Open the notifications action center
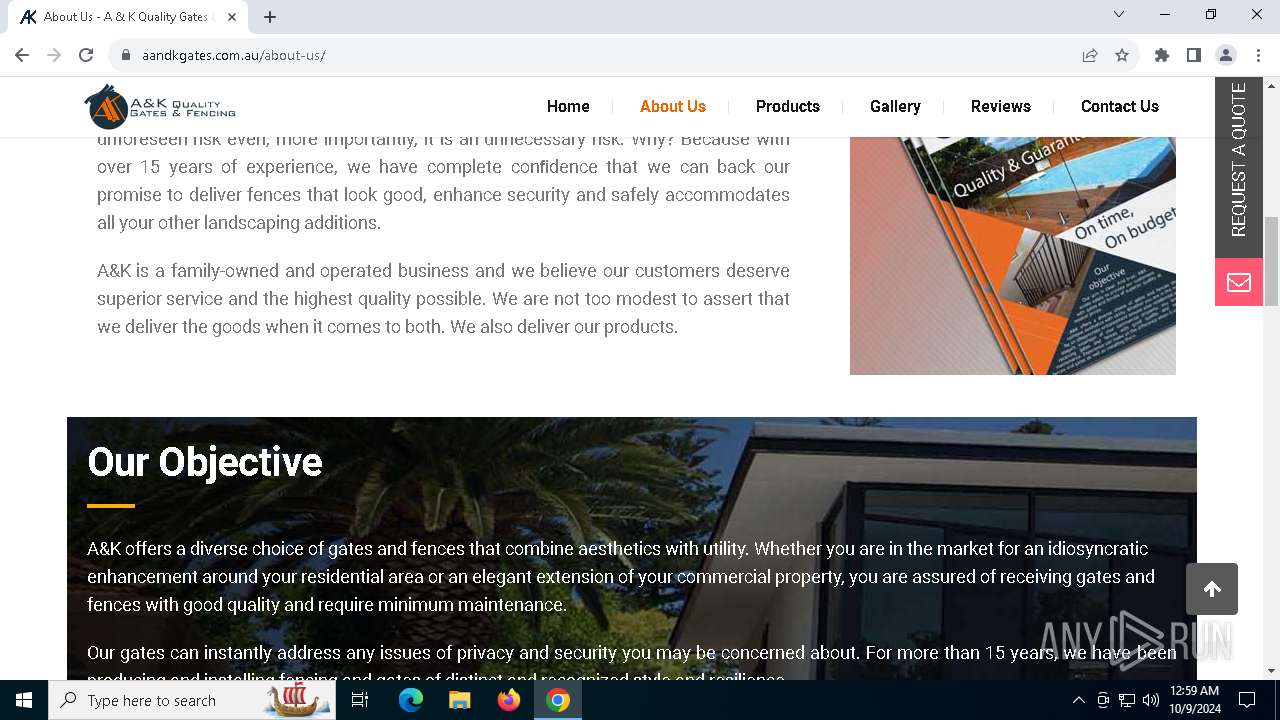Screen dimensions: 1280x720 coord(1247,700)
